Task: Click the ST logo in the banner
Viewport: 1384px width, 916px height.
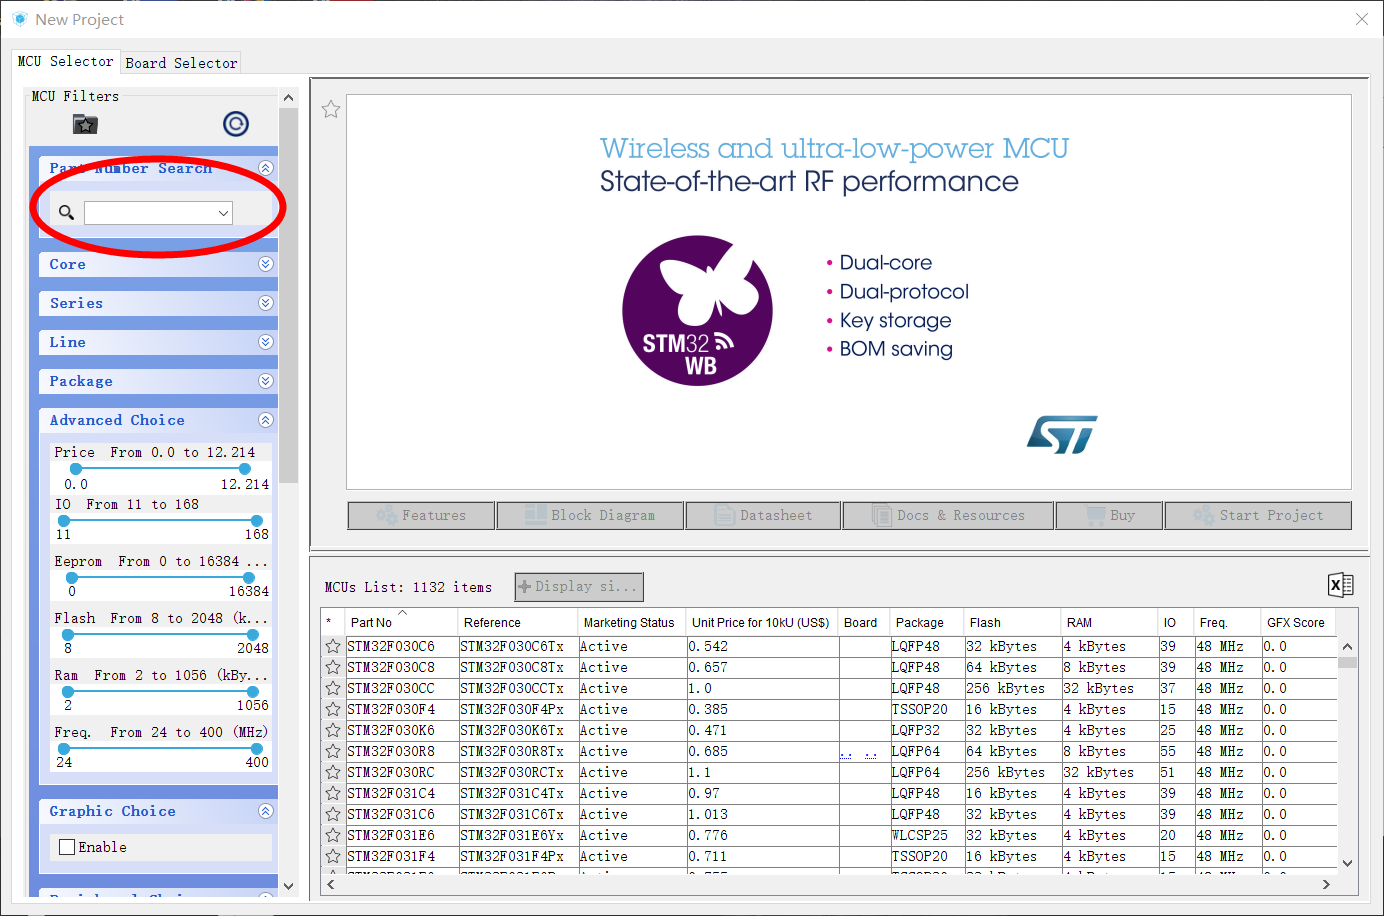Action: point(1062,435)
